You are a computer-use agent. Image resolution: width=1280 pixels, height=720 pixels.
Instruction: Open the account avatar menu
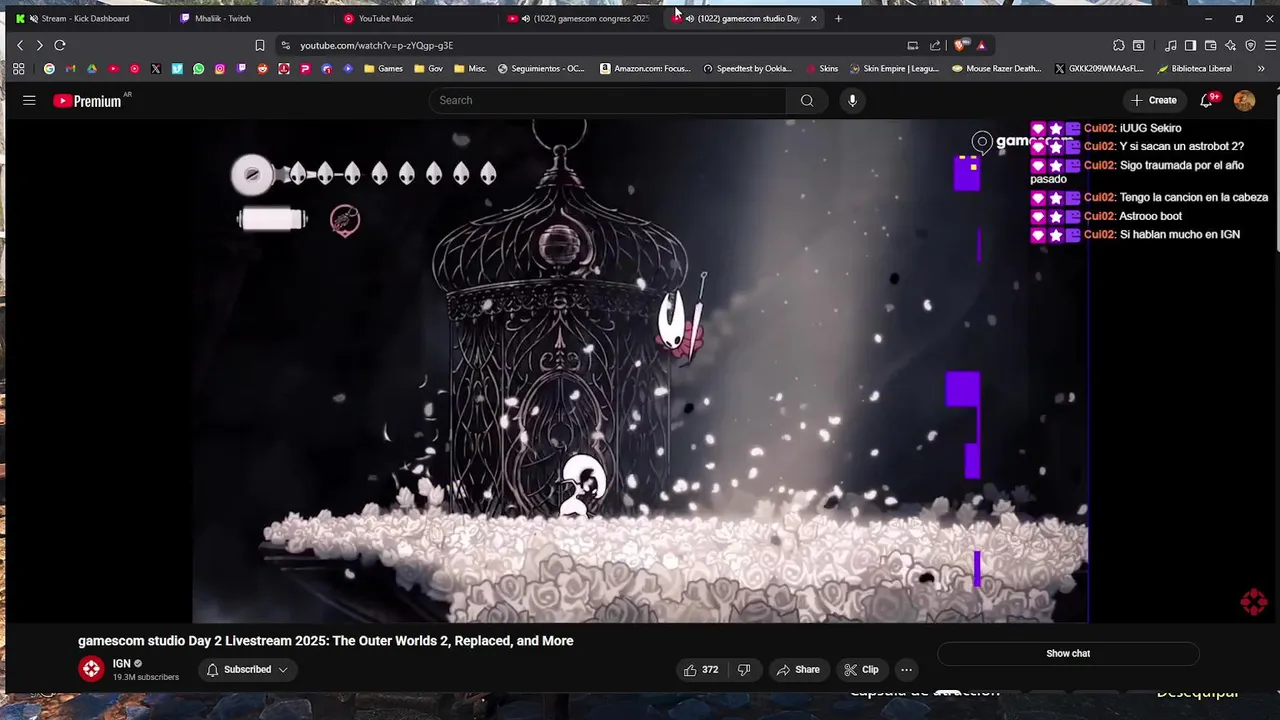coord(1244,100)
